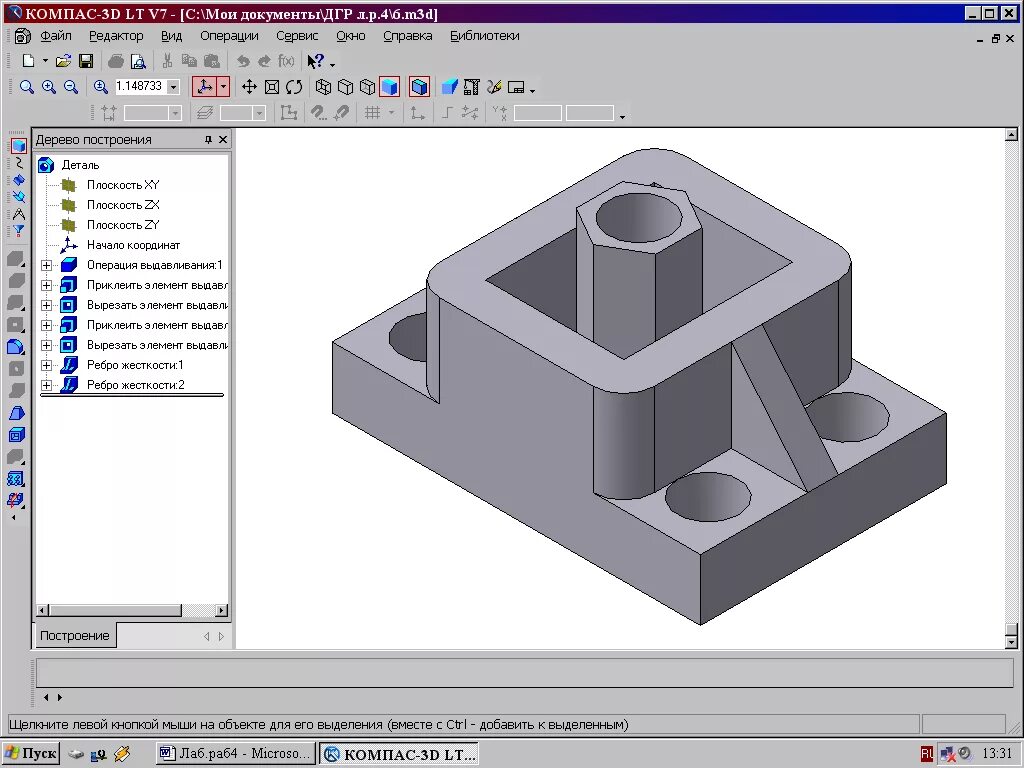Click the auxiliary geometry panel icon
Viewport: 1024px width, 768px height.
tap(18, 197)
